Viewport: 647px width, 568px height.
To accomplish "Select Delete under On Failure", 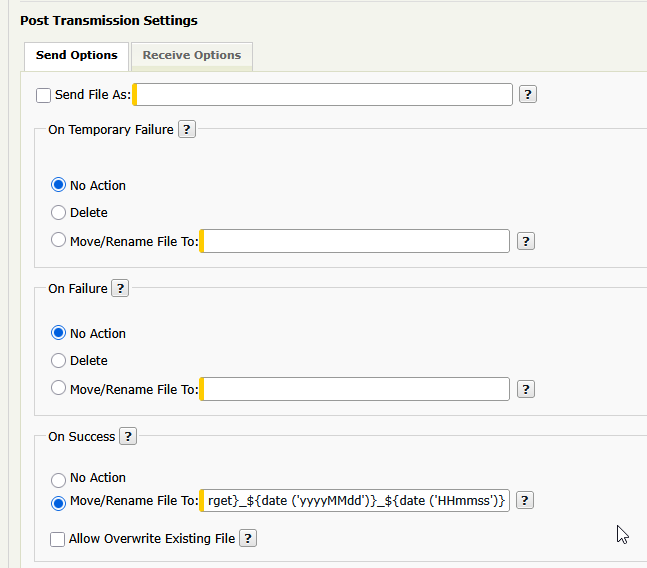I will click(x=58, y=361).
